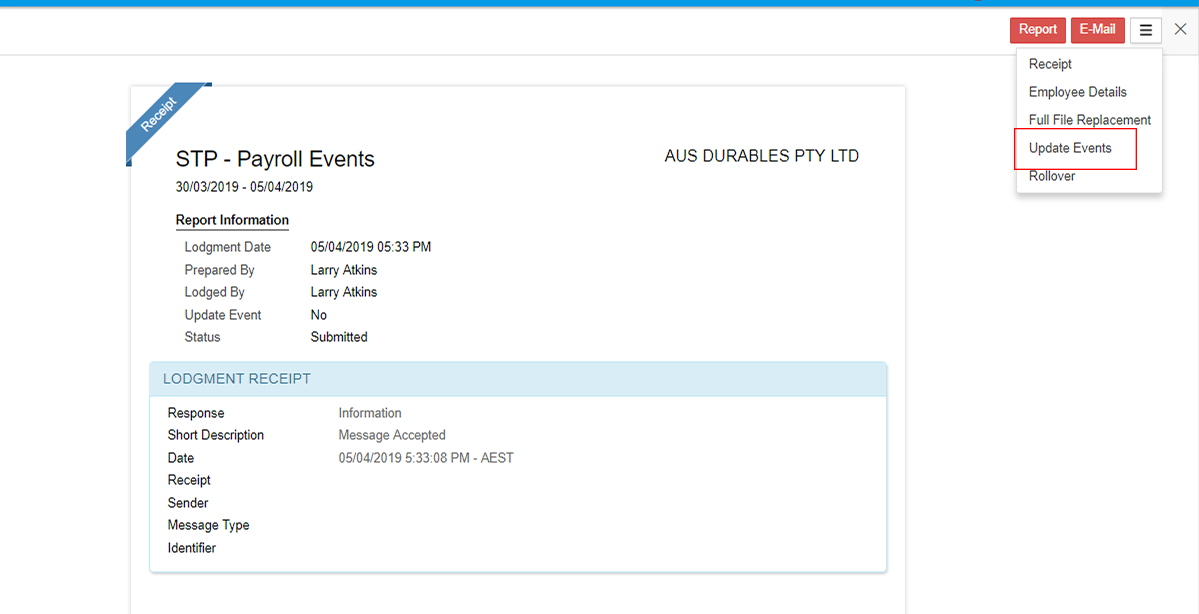Image resolution: width=1199 pixels, height=614 pixels.
Task: Click the Update Event value No
Action: pos(318,315)
